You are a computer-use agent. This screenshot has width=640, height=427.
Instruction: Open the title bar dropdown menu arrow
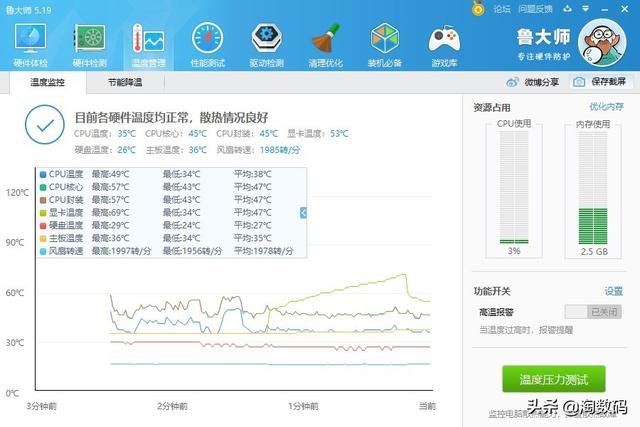[586, 8]
